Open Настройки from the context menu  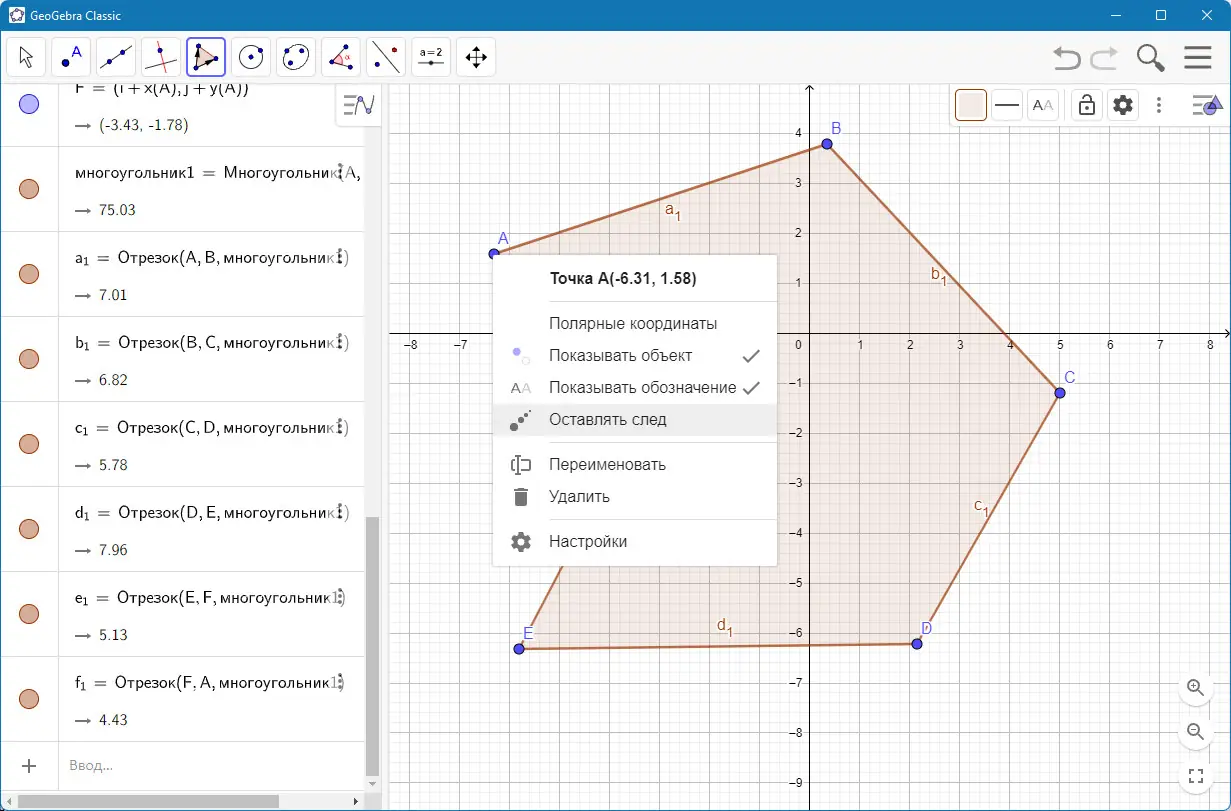click(635, 542)
